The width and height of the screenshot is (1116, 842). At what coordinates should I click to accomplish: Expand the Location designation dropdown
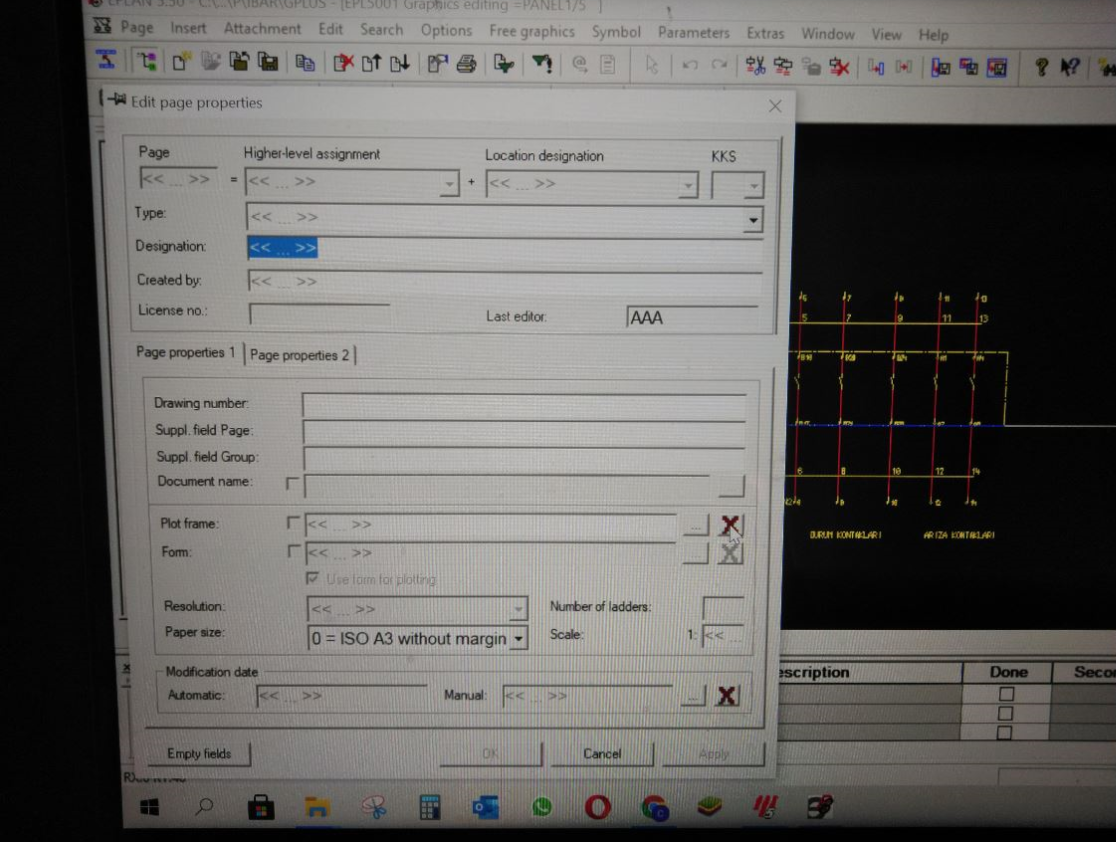pos(688,186)
